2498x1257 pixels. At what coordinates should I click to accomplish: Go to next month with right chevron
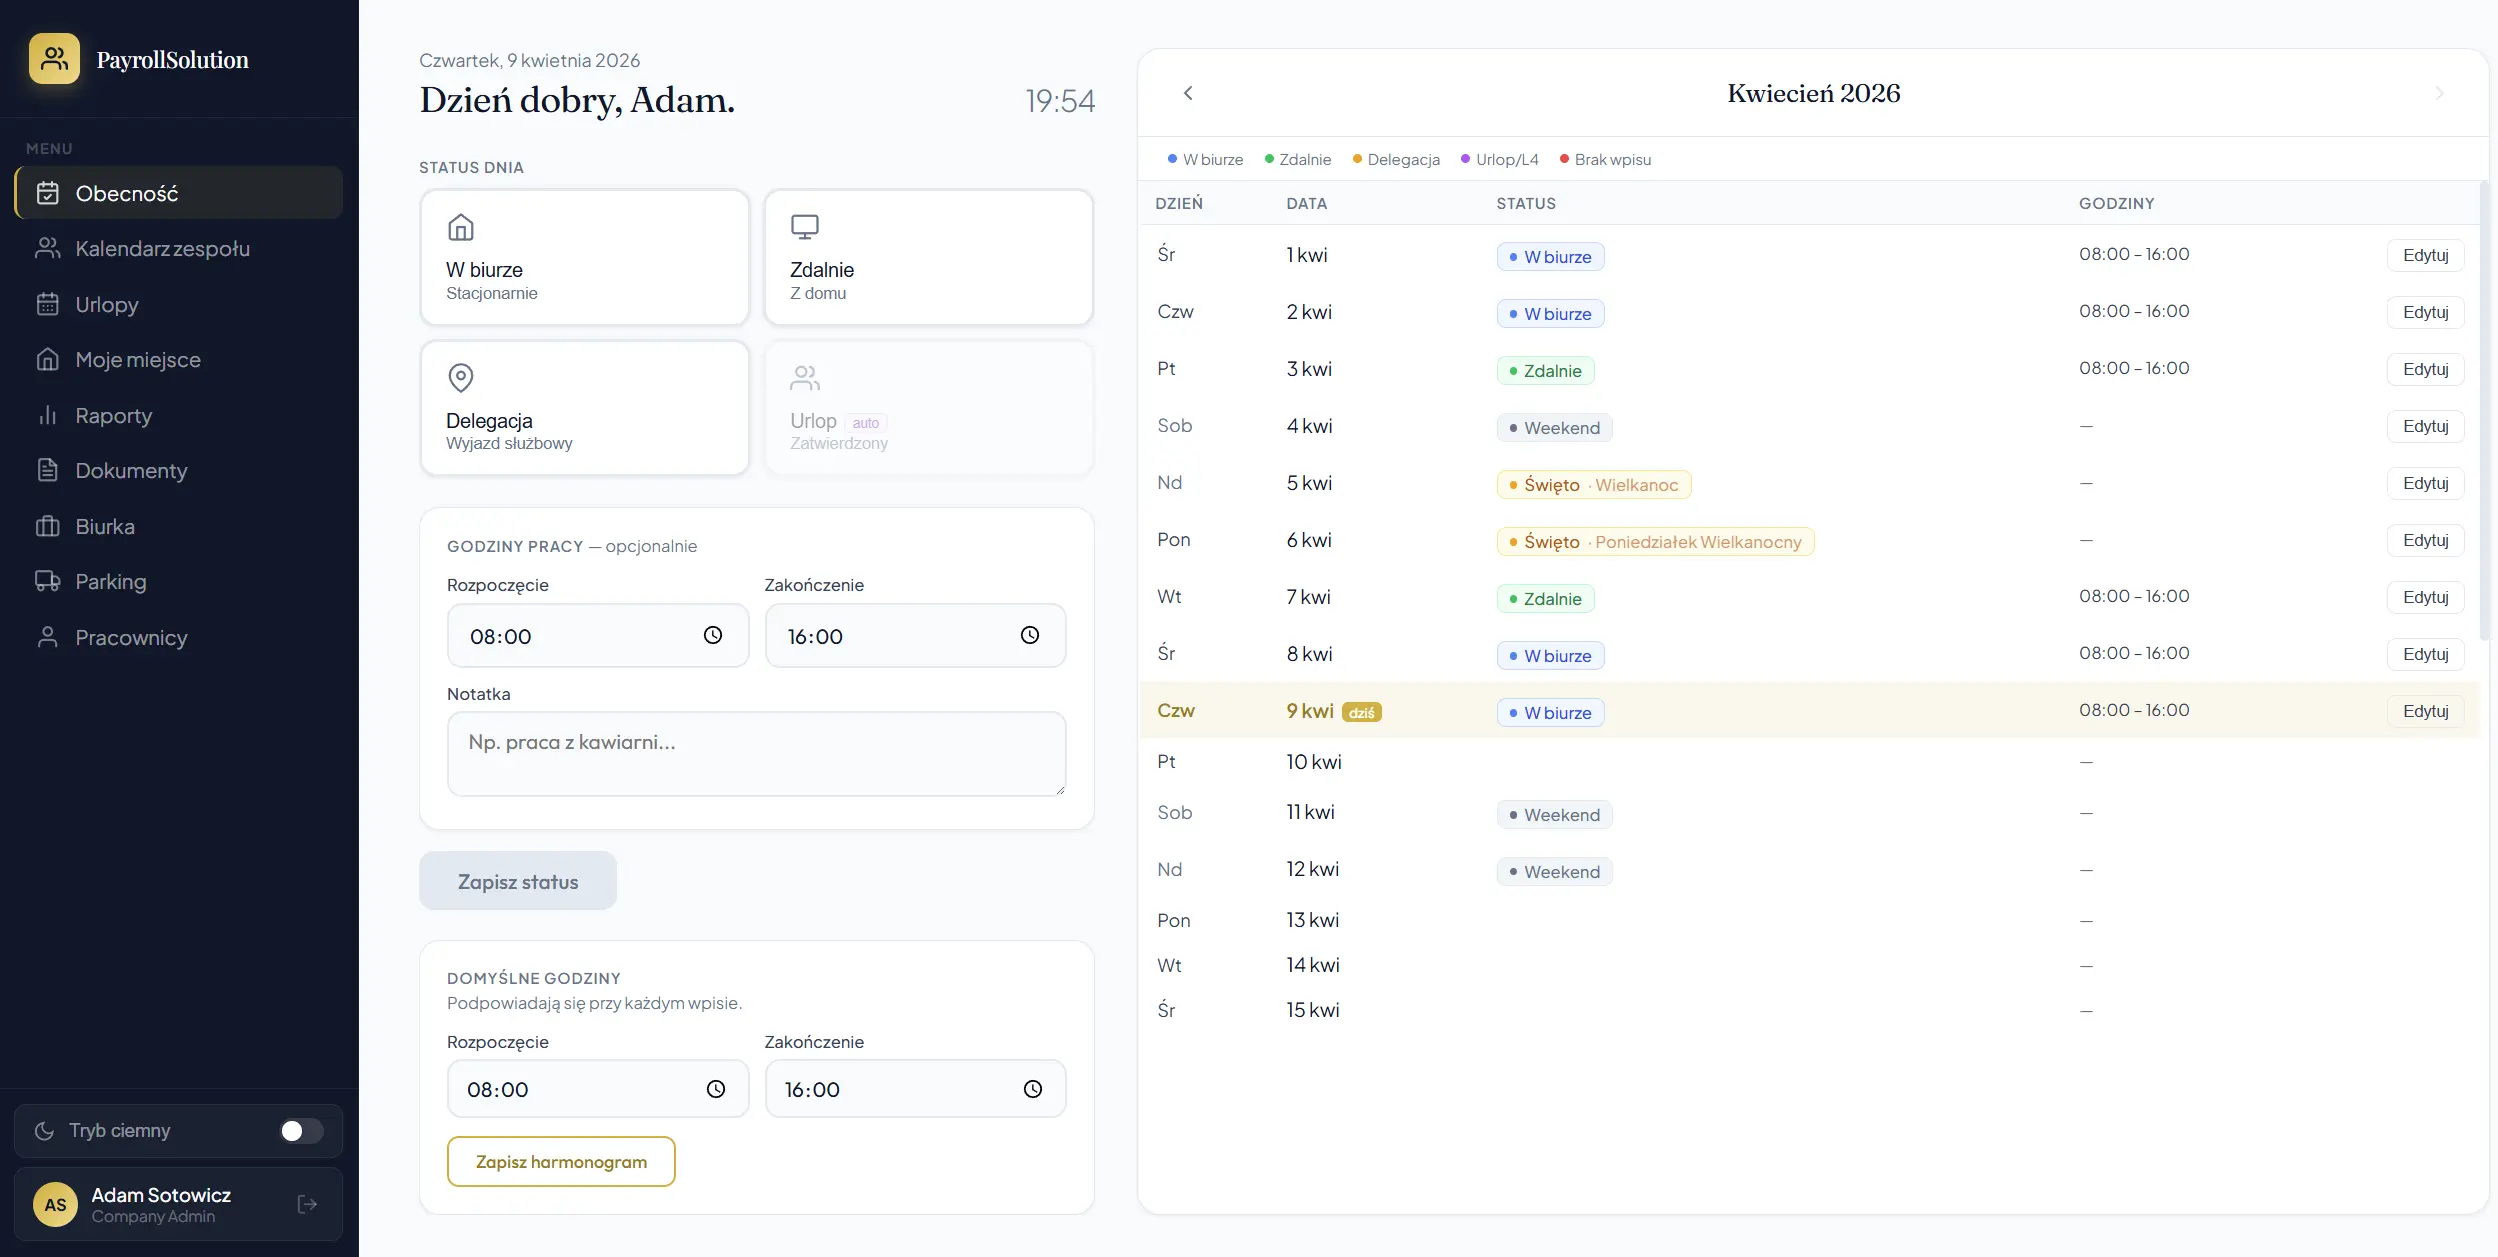(x=2438, y=93)
